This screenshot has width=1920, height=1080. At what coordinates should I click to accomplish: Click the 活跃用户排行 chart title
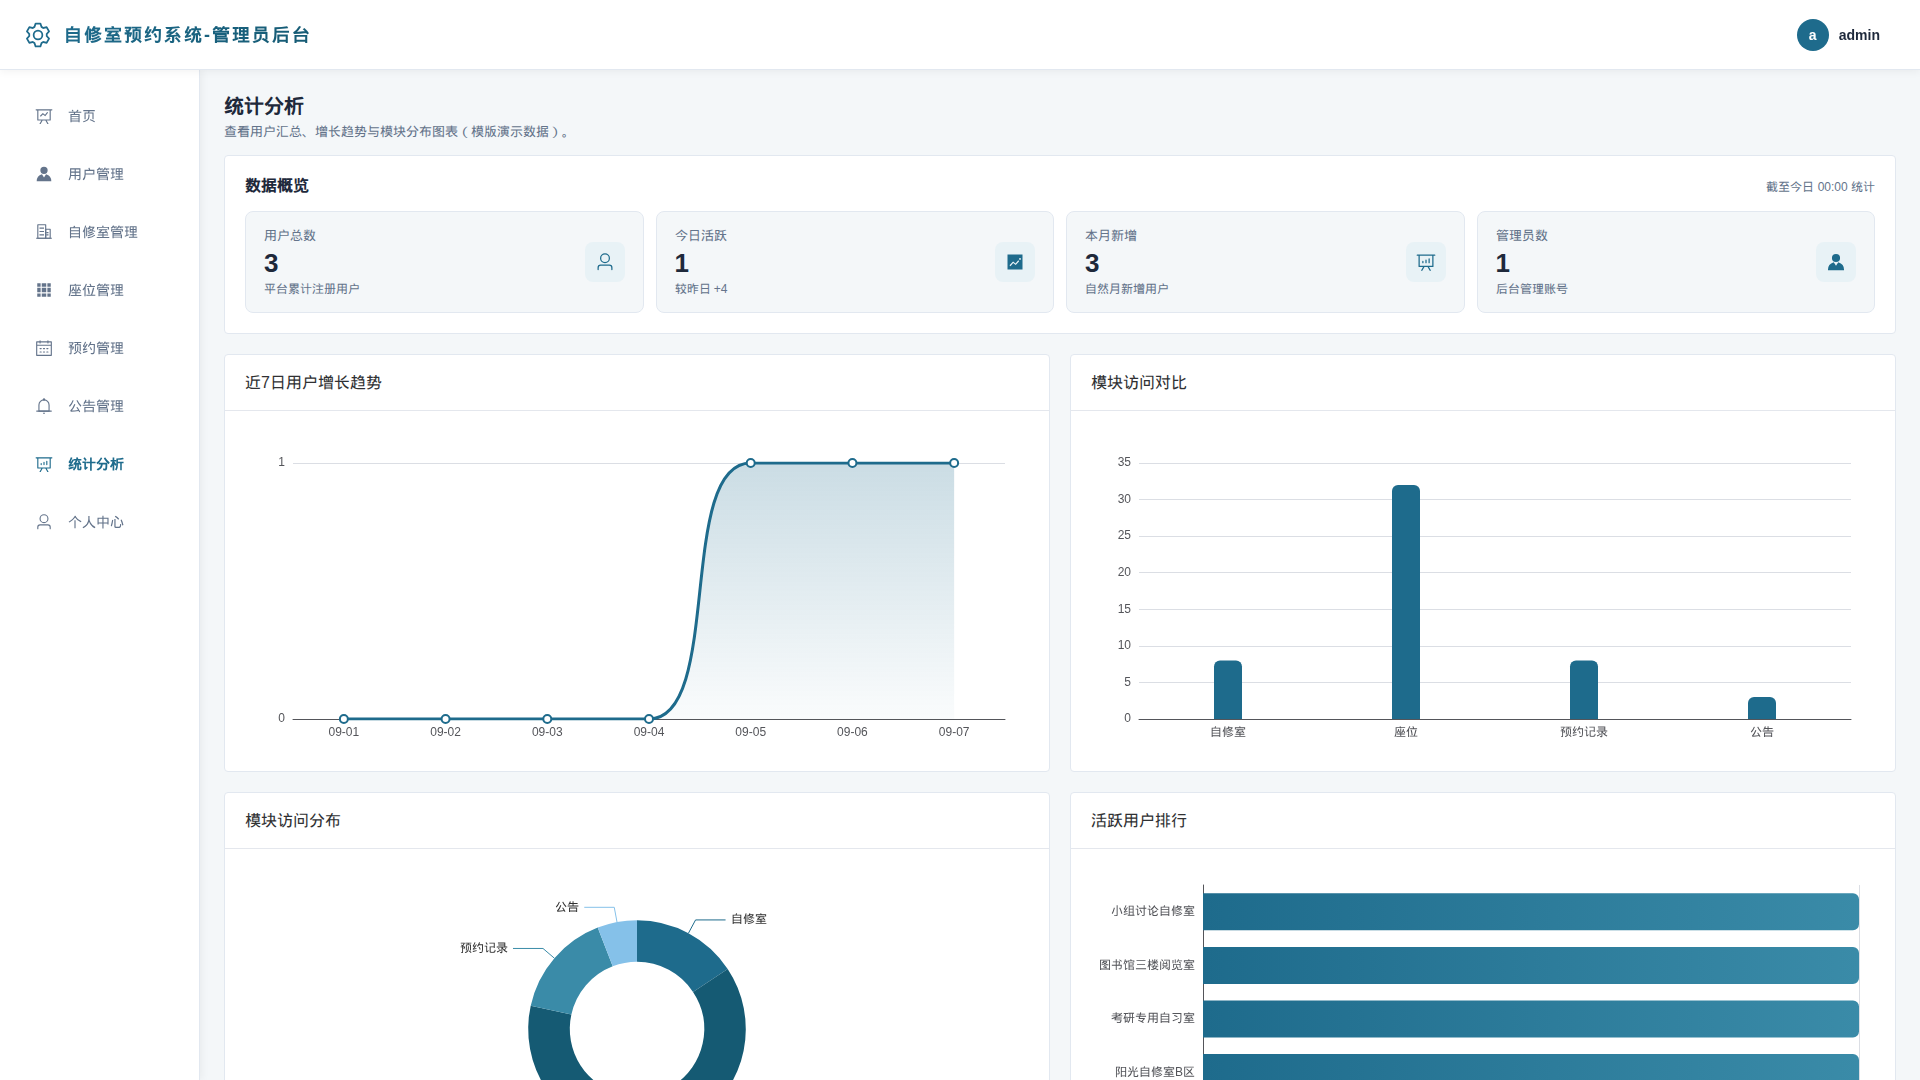pyautogui.click(x=1139, y=821)
